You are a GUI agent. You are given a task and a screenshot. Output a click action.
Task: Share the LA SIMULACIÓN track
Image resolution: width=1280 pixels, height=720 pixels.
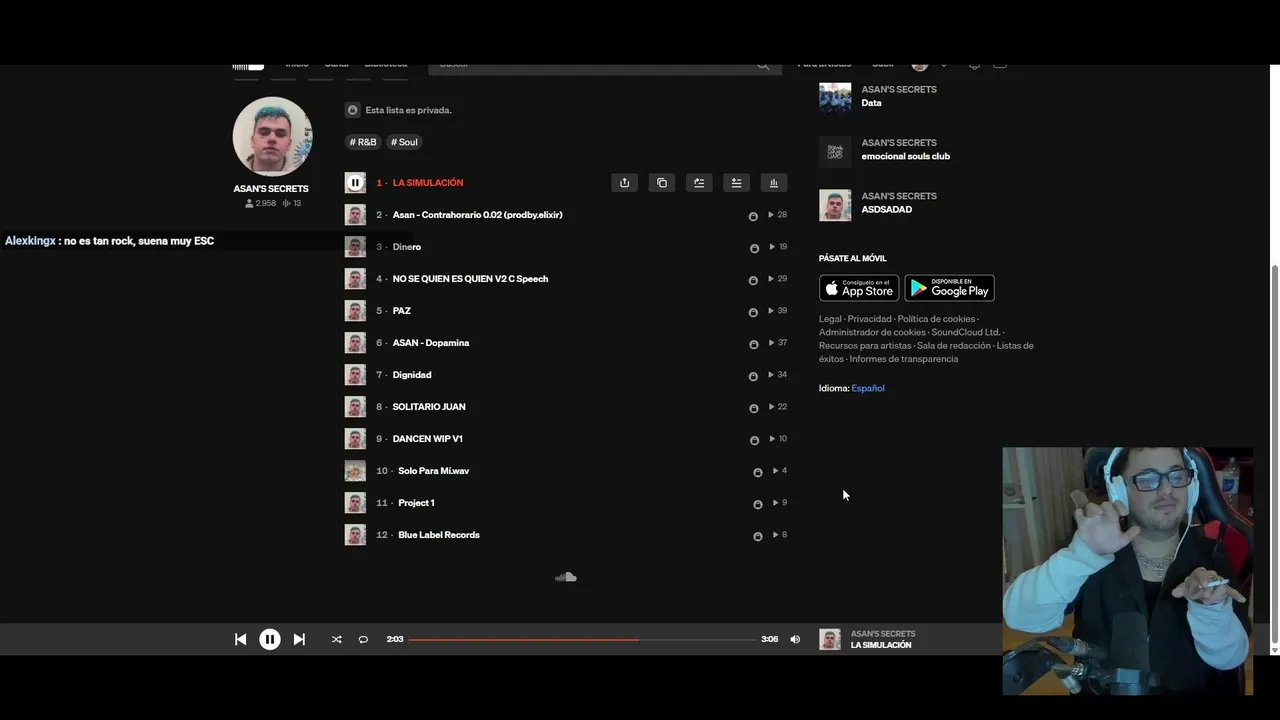pyautogui.click(x=624, y=183)
